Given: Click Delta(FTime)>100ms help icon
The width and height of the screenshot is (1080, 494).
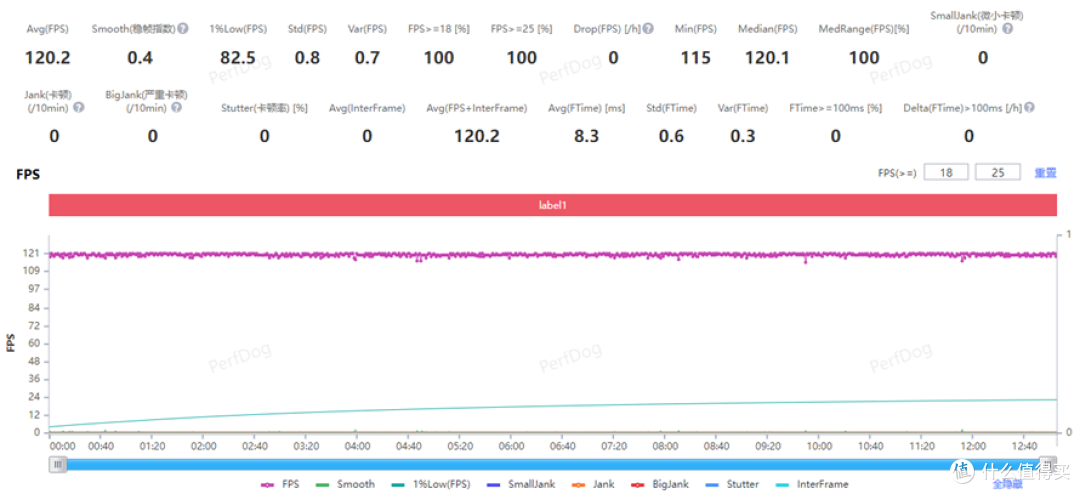Looking at the screenshot, I should pyautogui.click(x=1028, y=108).
